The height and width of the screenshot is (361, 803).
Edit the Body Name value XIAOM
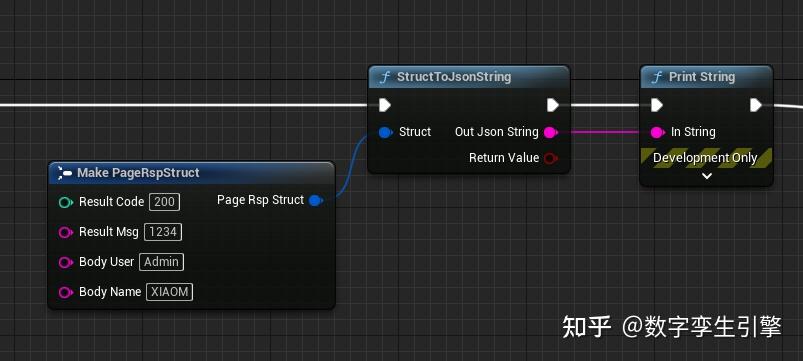pyautogui.click(x=170, y=292)
